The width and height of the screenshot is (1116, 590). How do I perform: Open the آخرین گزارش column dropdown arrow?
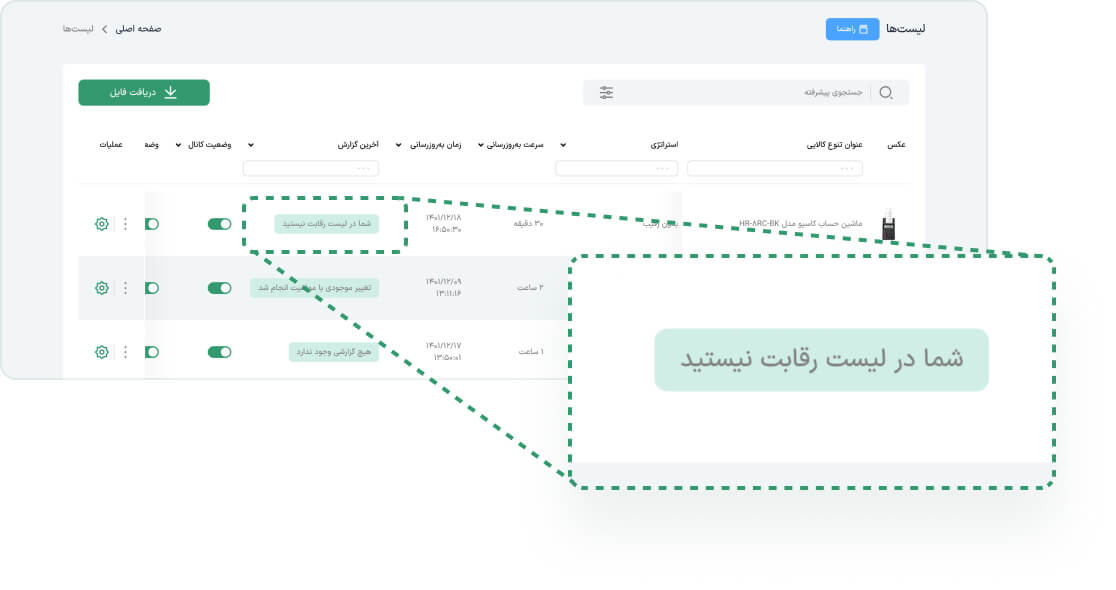pos(251,145)
